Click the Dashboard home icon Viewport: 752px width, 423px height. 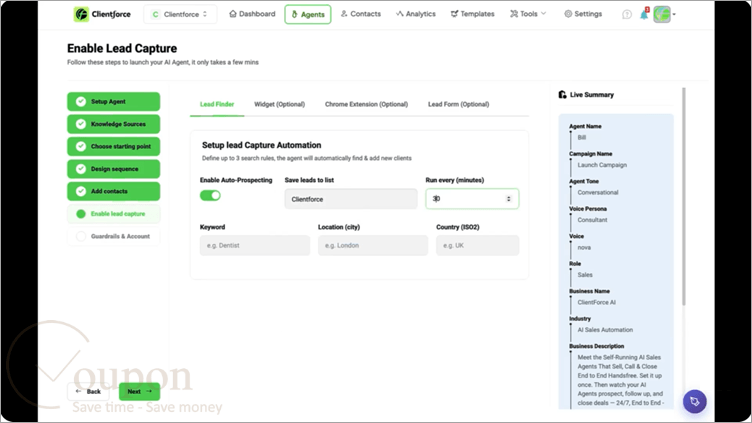(233, 14)
